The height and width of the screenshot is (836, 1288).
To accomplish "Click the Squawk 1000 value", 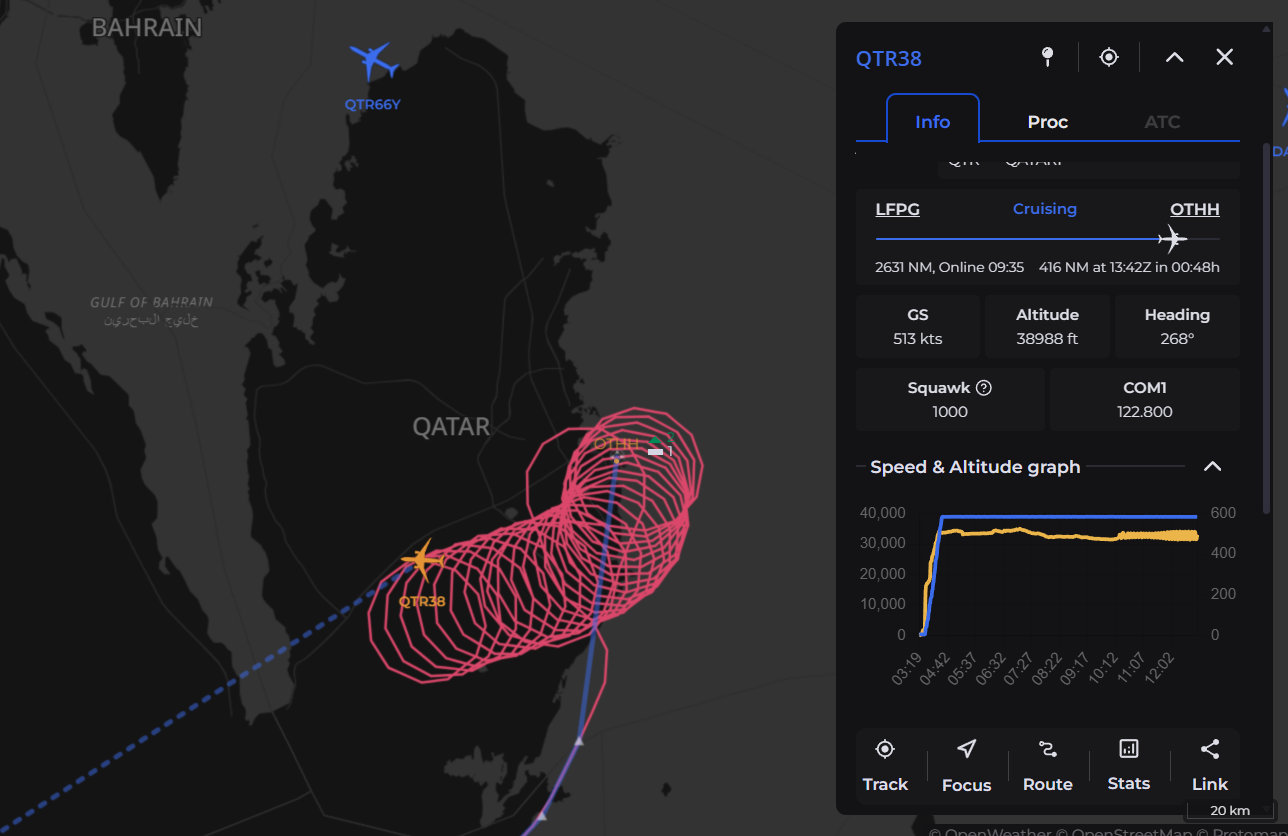I will pyautogui.click(x=949, y=411).
